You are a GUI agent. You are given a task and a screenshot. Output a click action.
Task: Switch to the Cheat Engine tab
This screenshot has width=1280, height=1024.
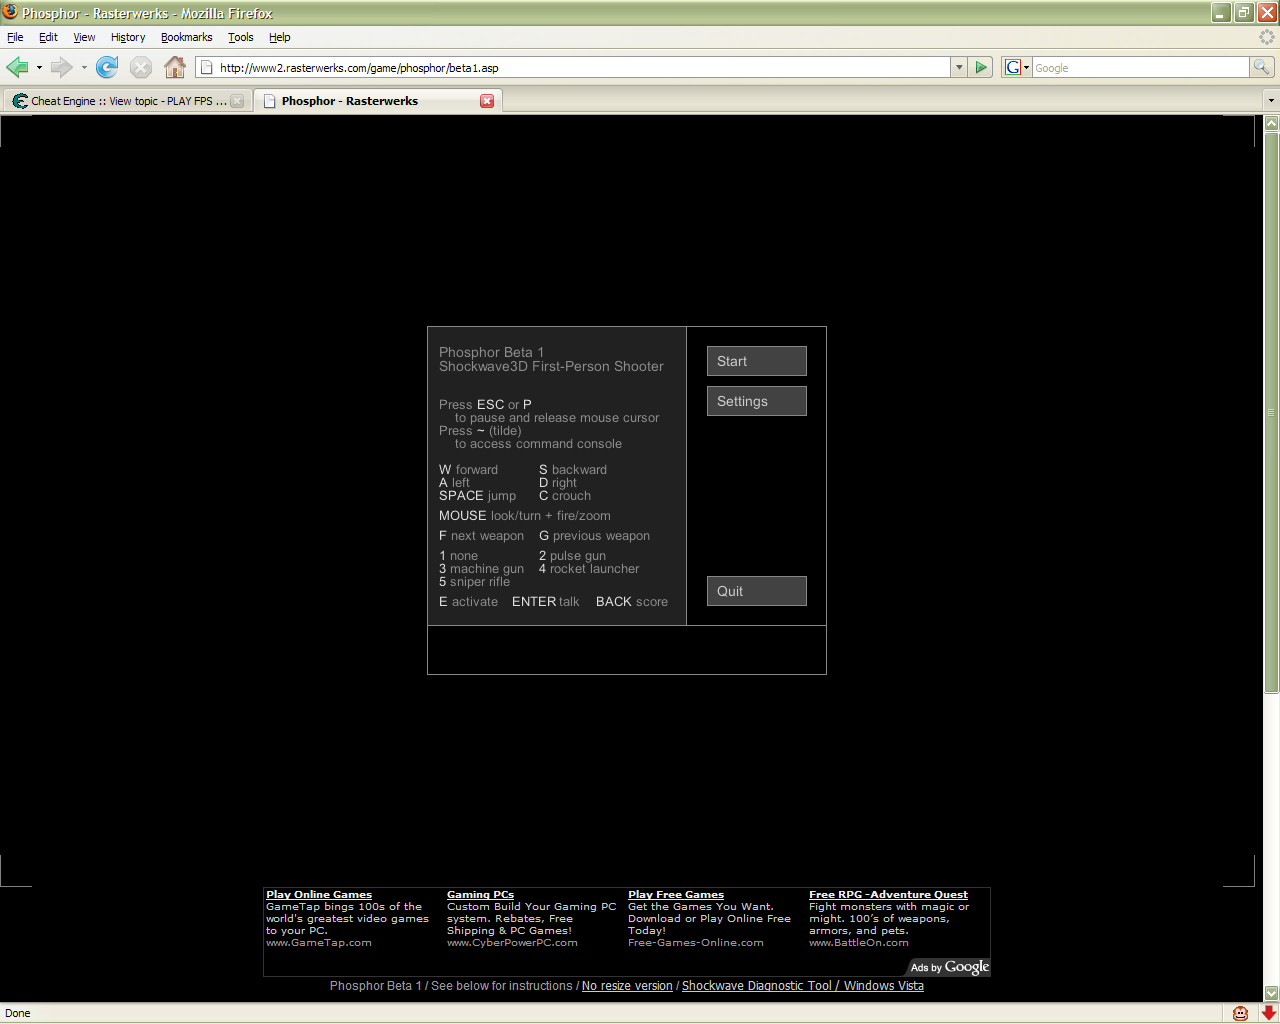(x=127, y=101)
